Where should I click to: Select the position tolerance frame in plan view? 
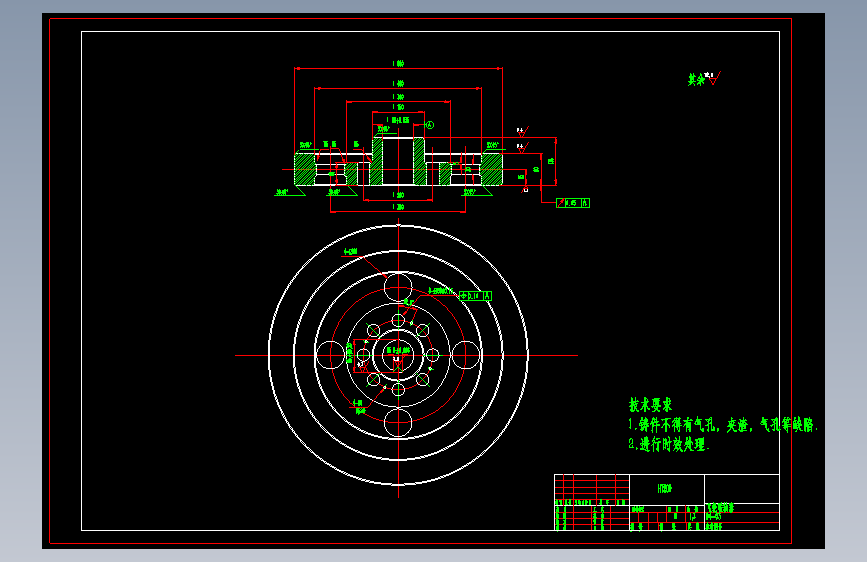coord(475,296)
